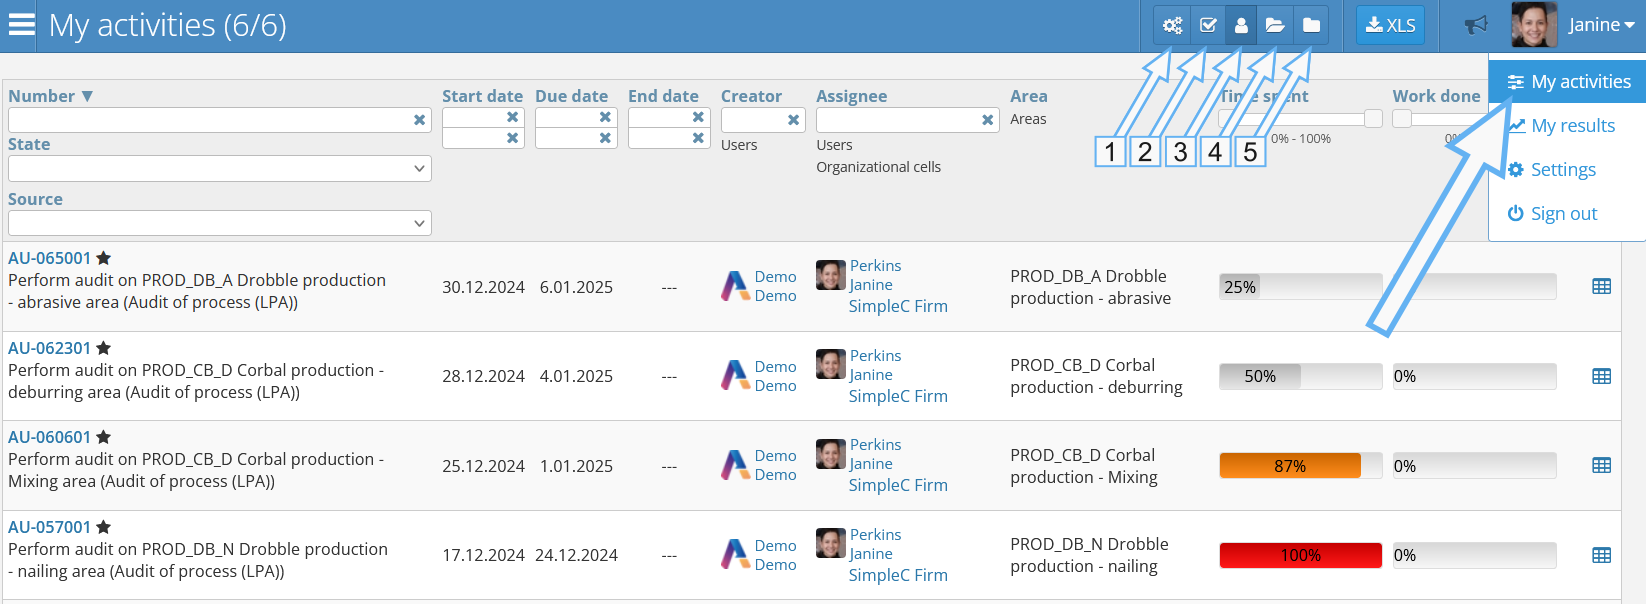Toggle the star next to AU-060601
The width and height of the screenshot is (1646, 604).
(x=104, y=437)
